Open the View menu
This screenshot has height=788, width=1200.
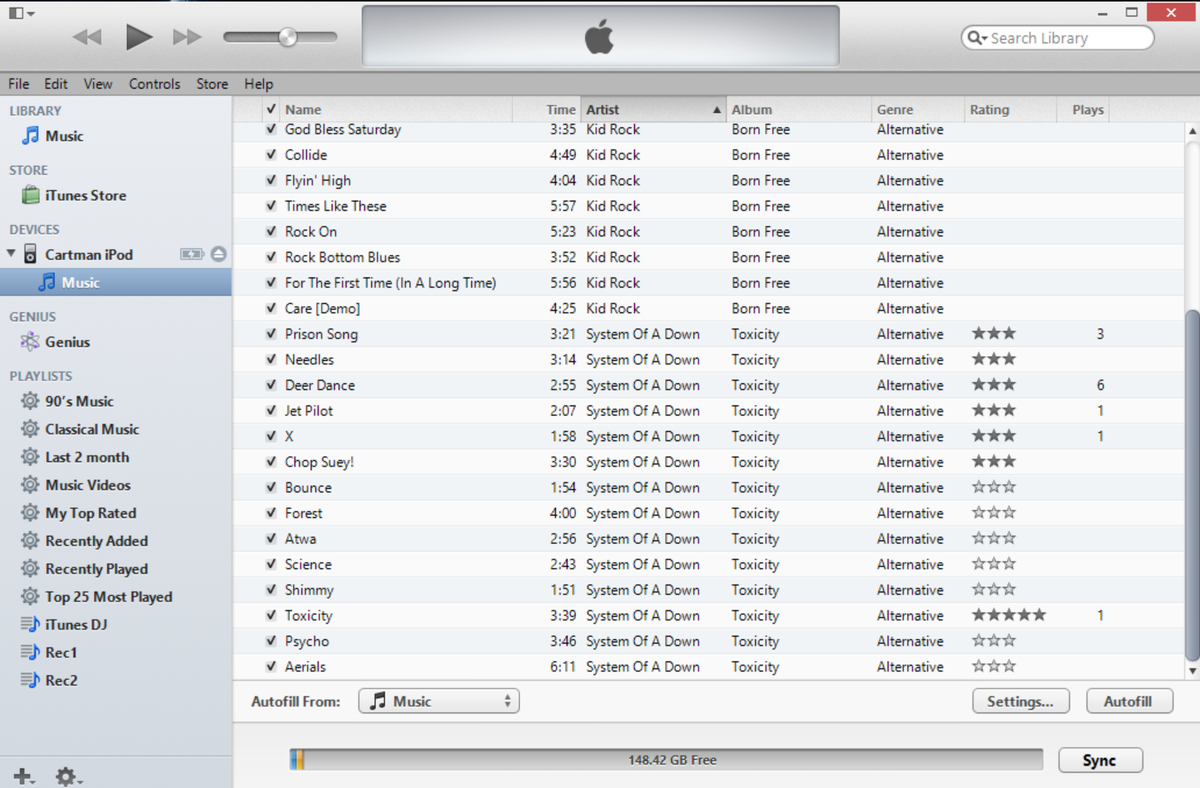(x=98, y=84)
